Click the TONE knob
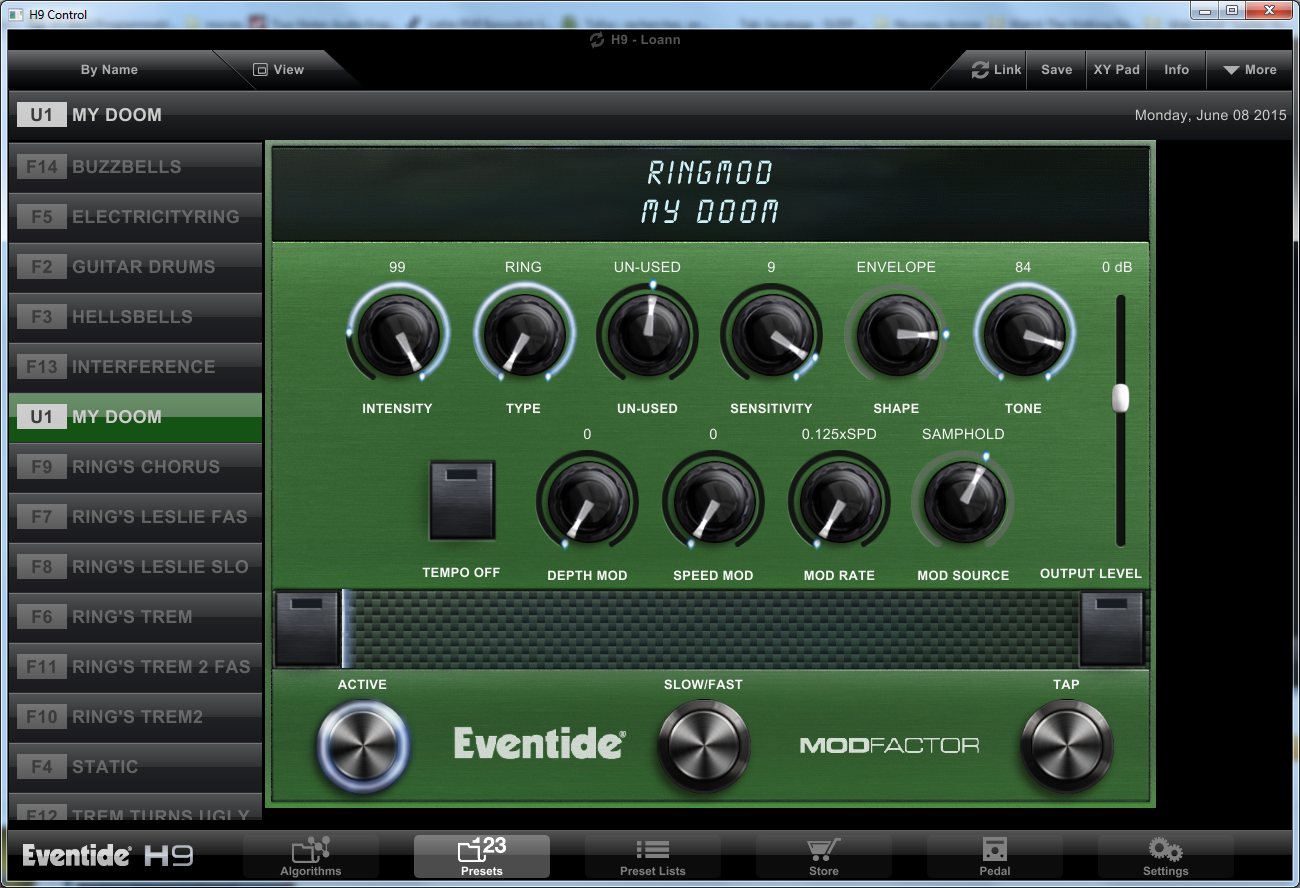 pyautogui.click(x=1024, y=334)
